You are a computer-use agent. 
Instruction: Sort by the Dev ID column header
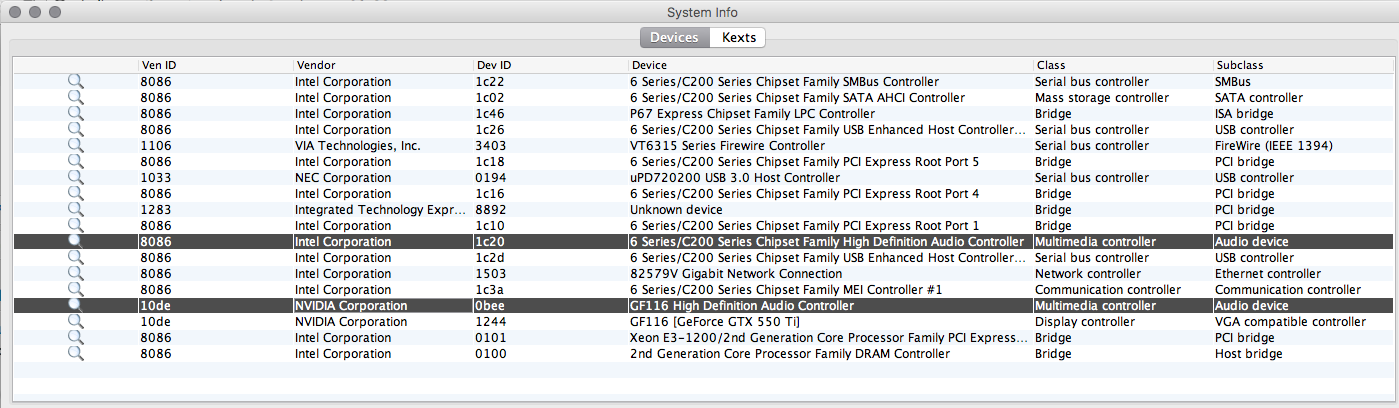549,65
